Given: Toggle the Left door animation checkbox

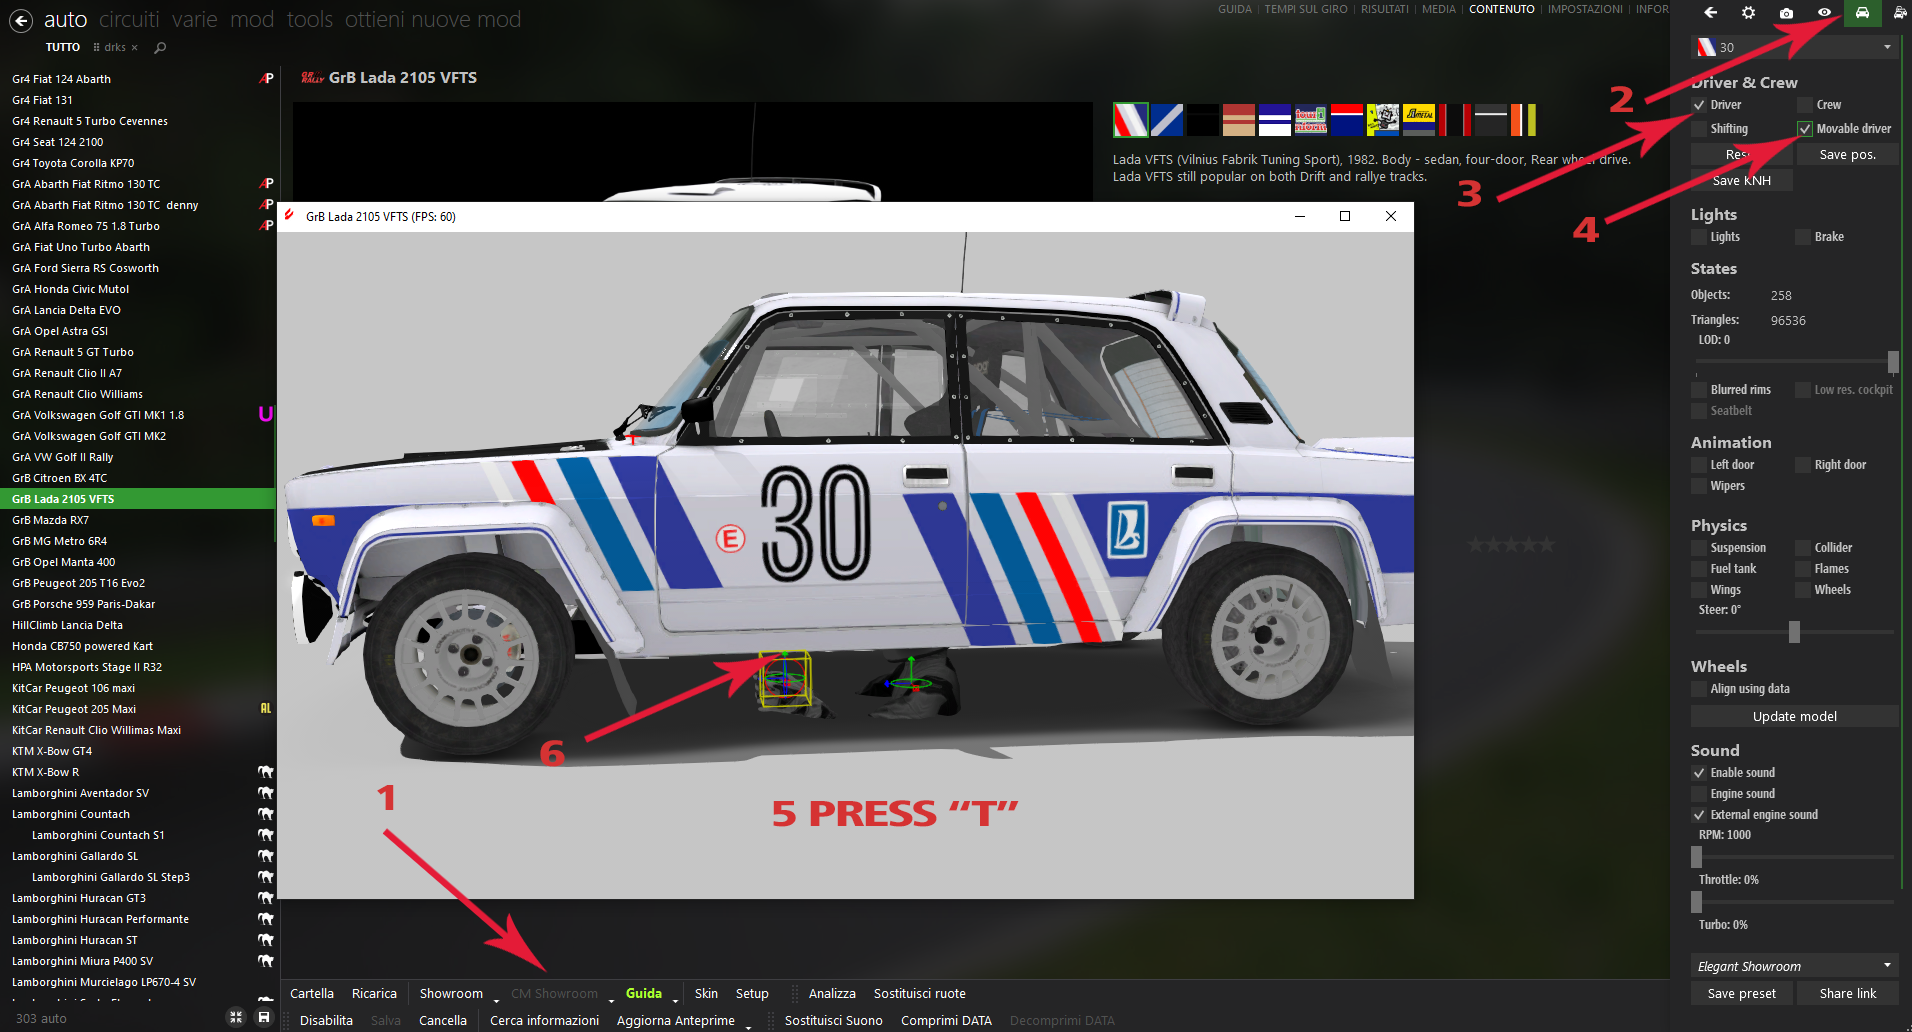Looking at the screenshot, I should click(x=1699, y=465).
